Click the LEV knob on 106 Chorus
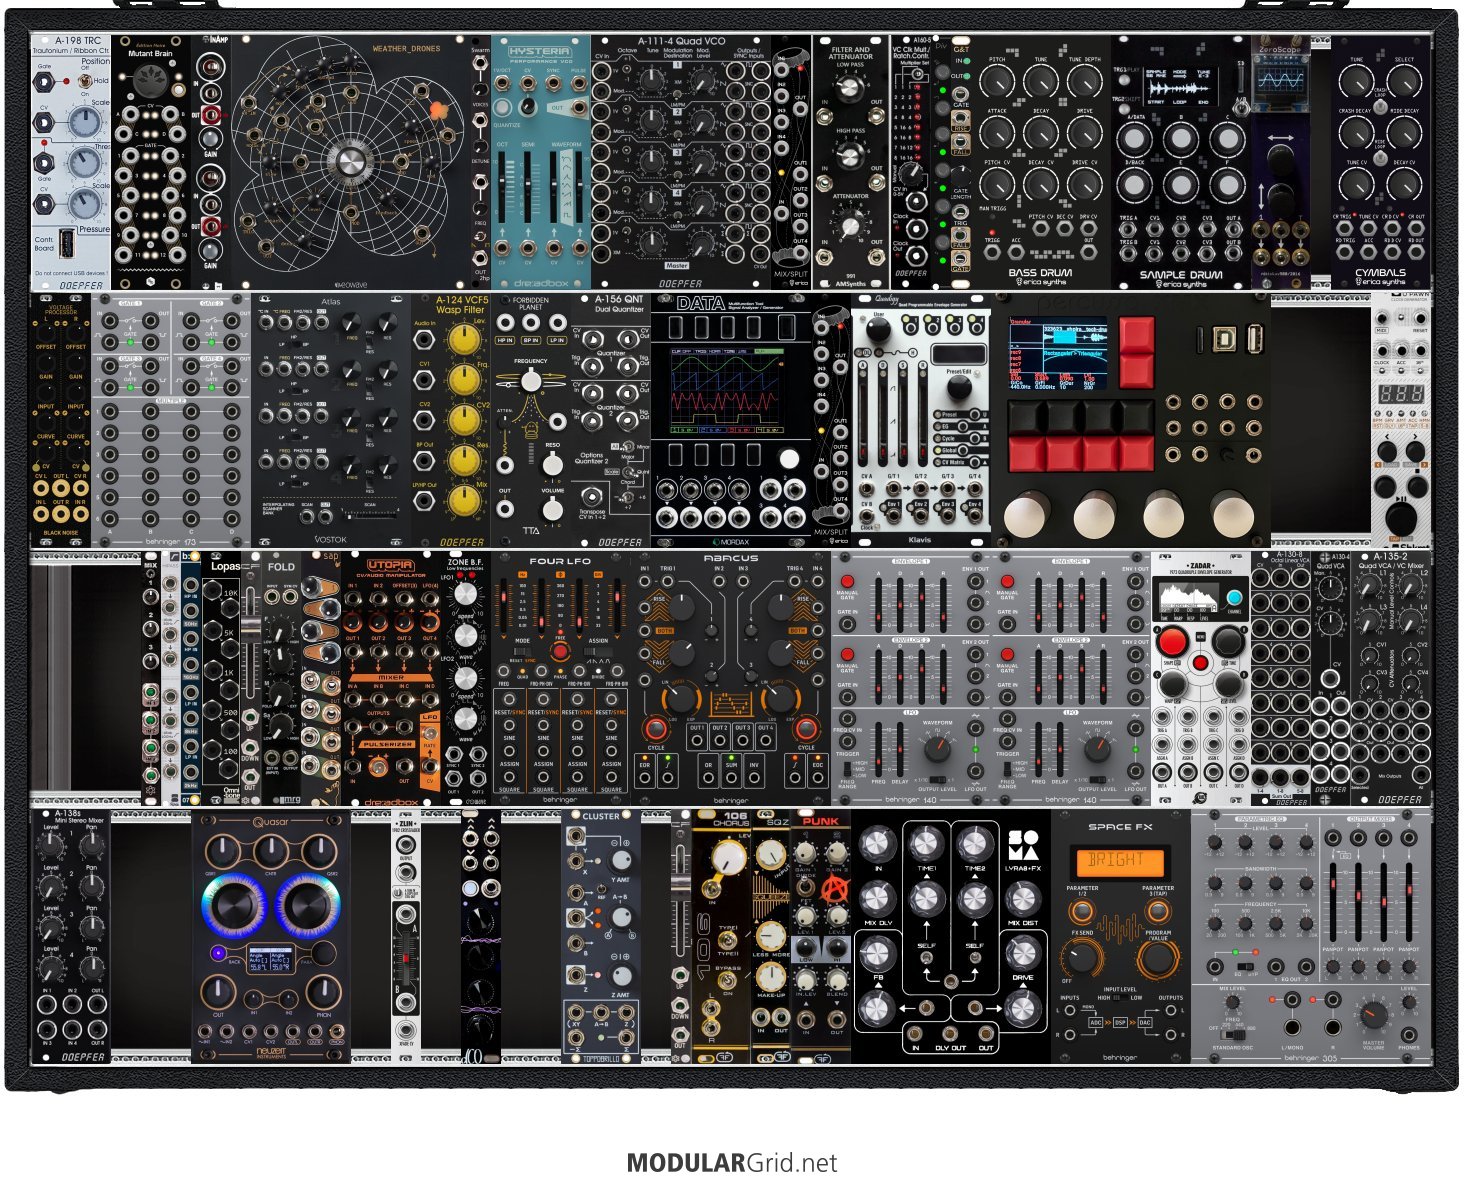The width and height of the screenshot is (1466, 1184). pos(731,855)
